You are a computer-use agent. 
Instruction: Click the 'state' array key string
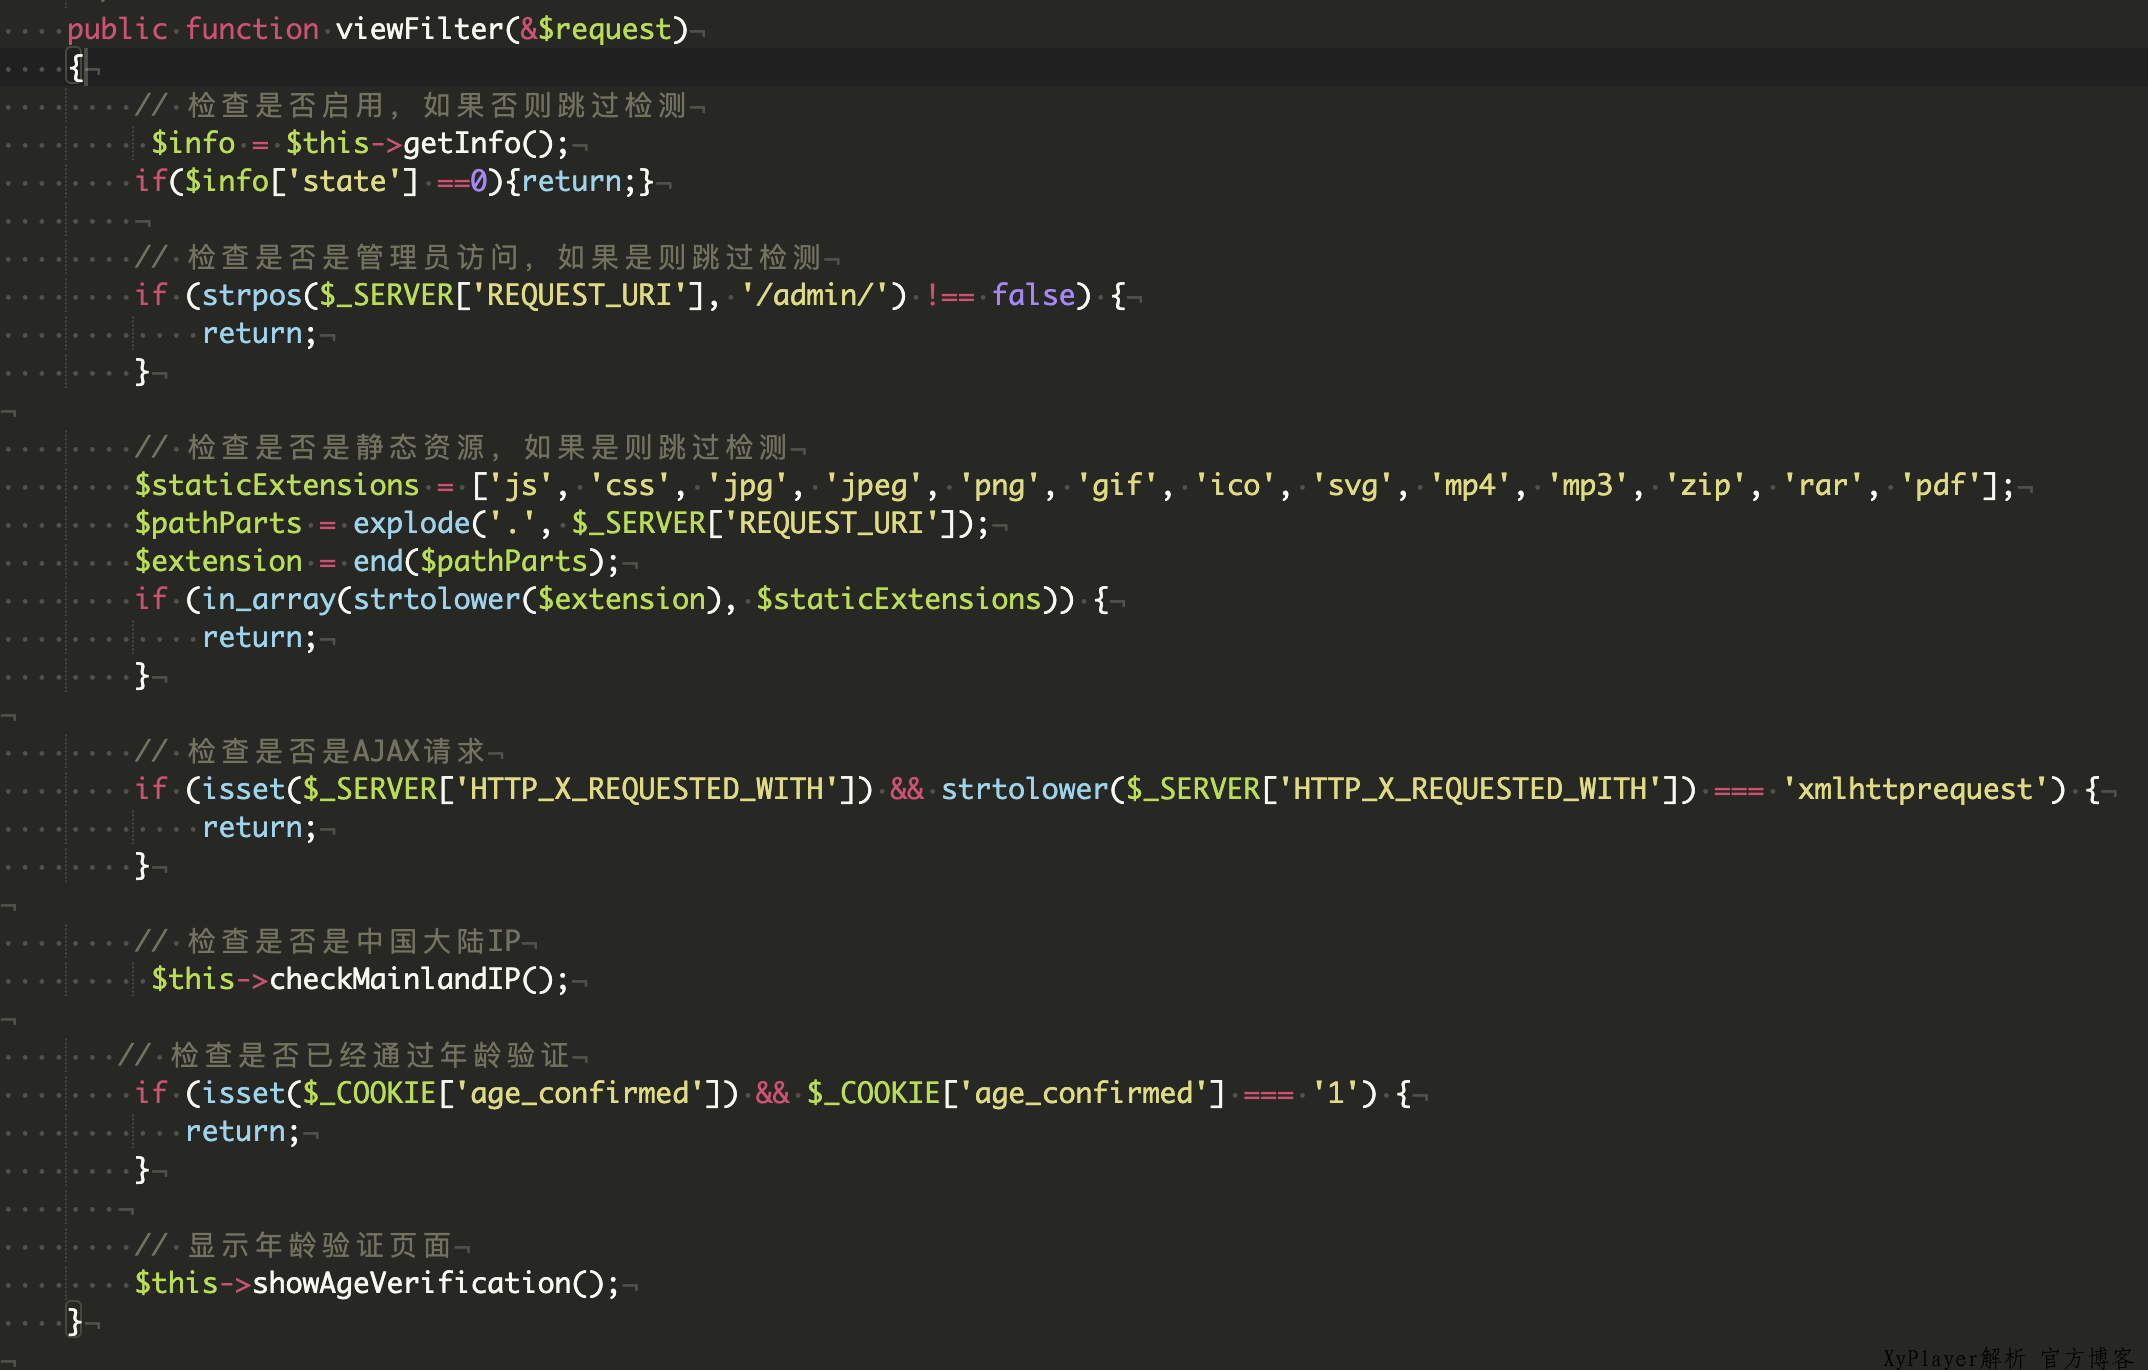pyautogui.click(x=344, y=181)
